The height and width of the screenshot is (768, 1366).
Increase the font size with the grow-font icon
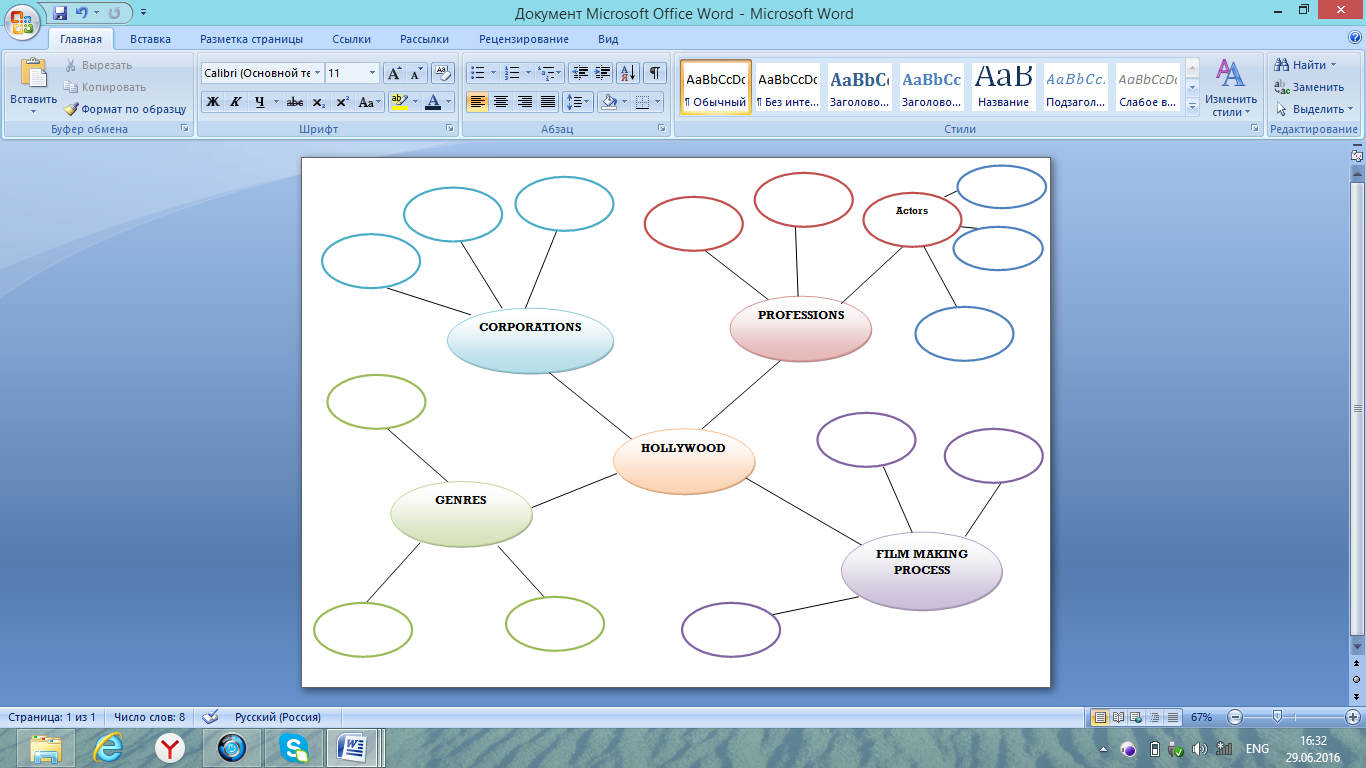coord(394,73)
